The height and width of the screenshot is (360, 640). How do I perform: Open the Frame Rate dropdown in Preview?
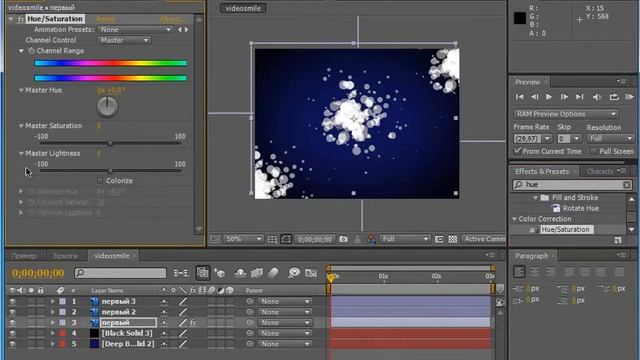tap(547, 139)
